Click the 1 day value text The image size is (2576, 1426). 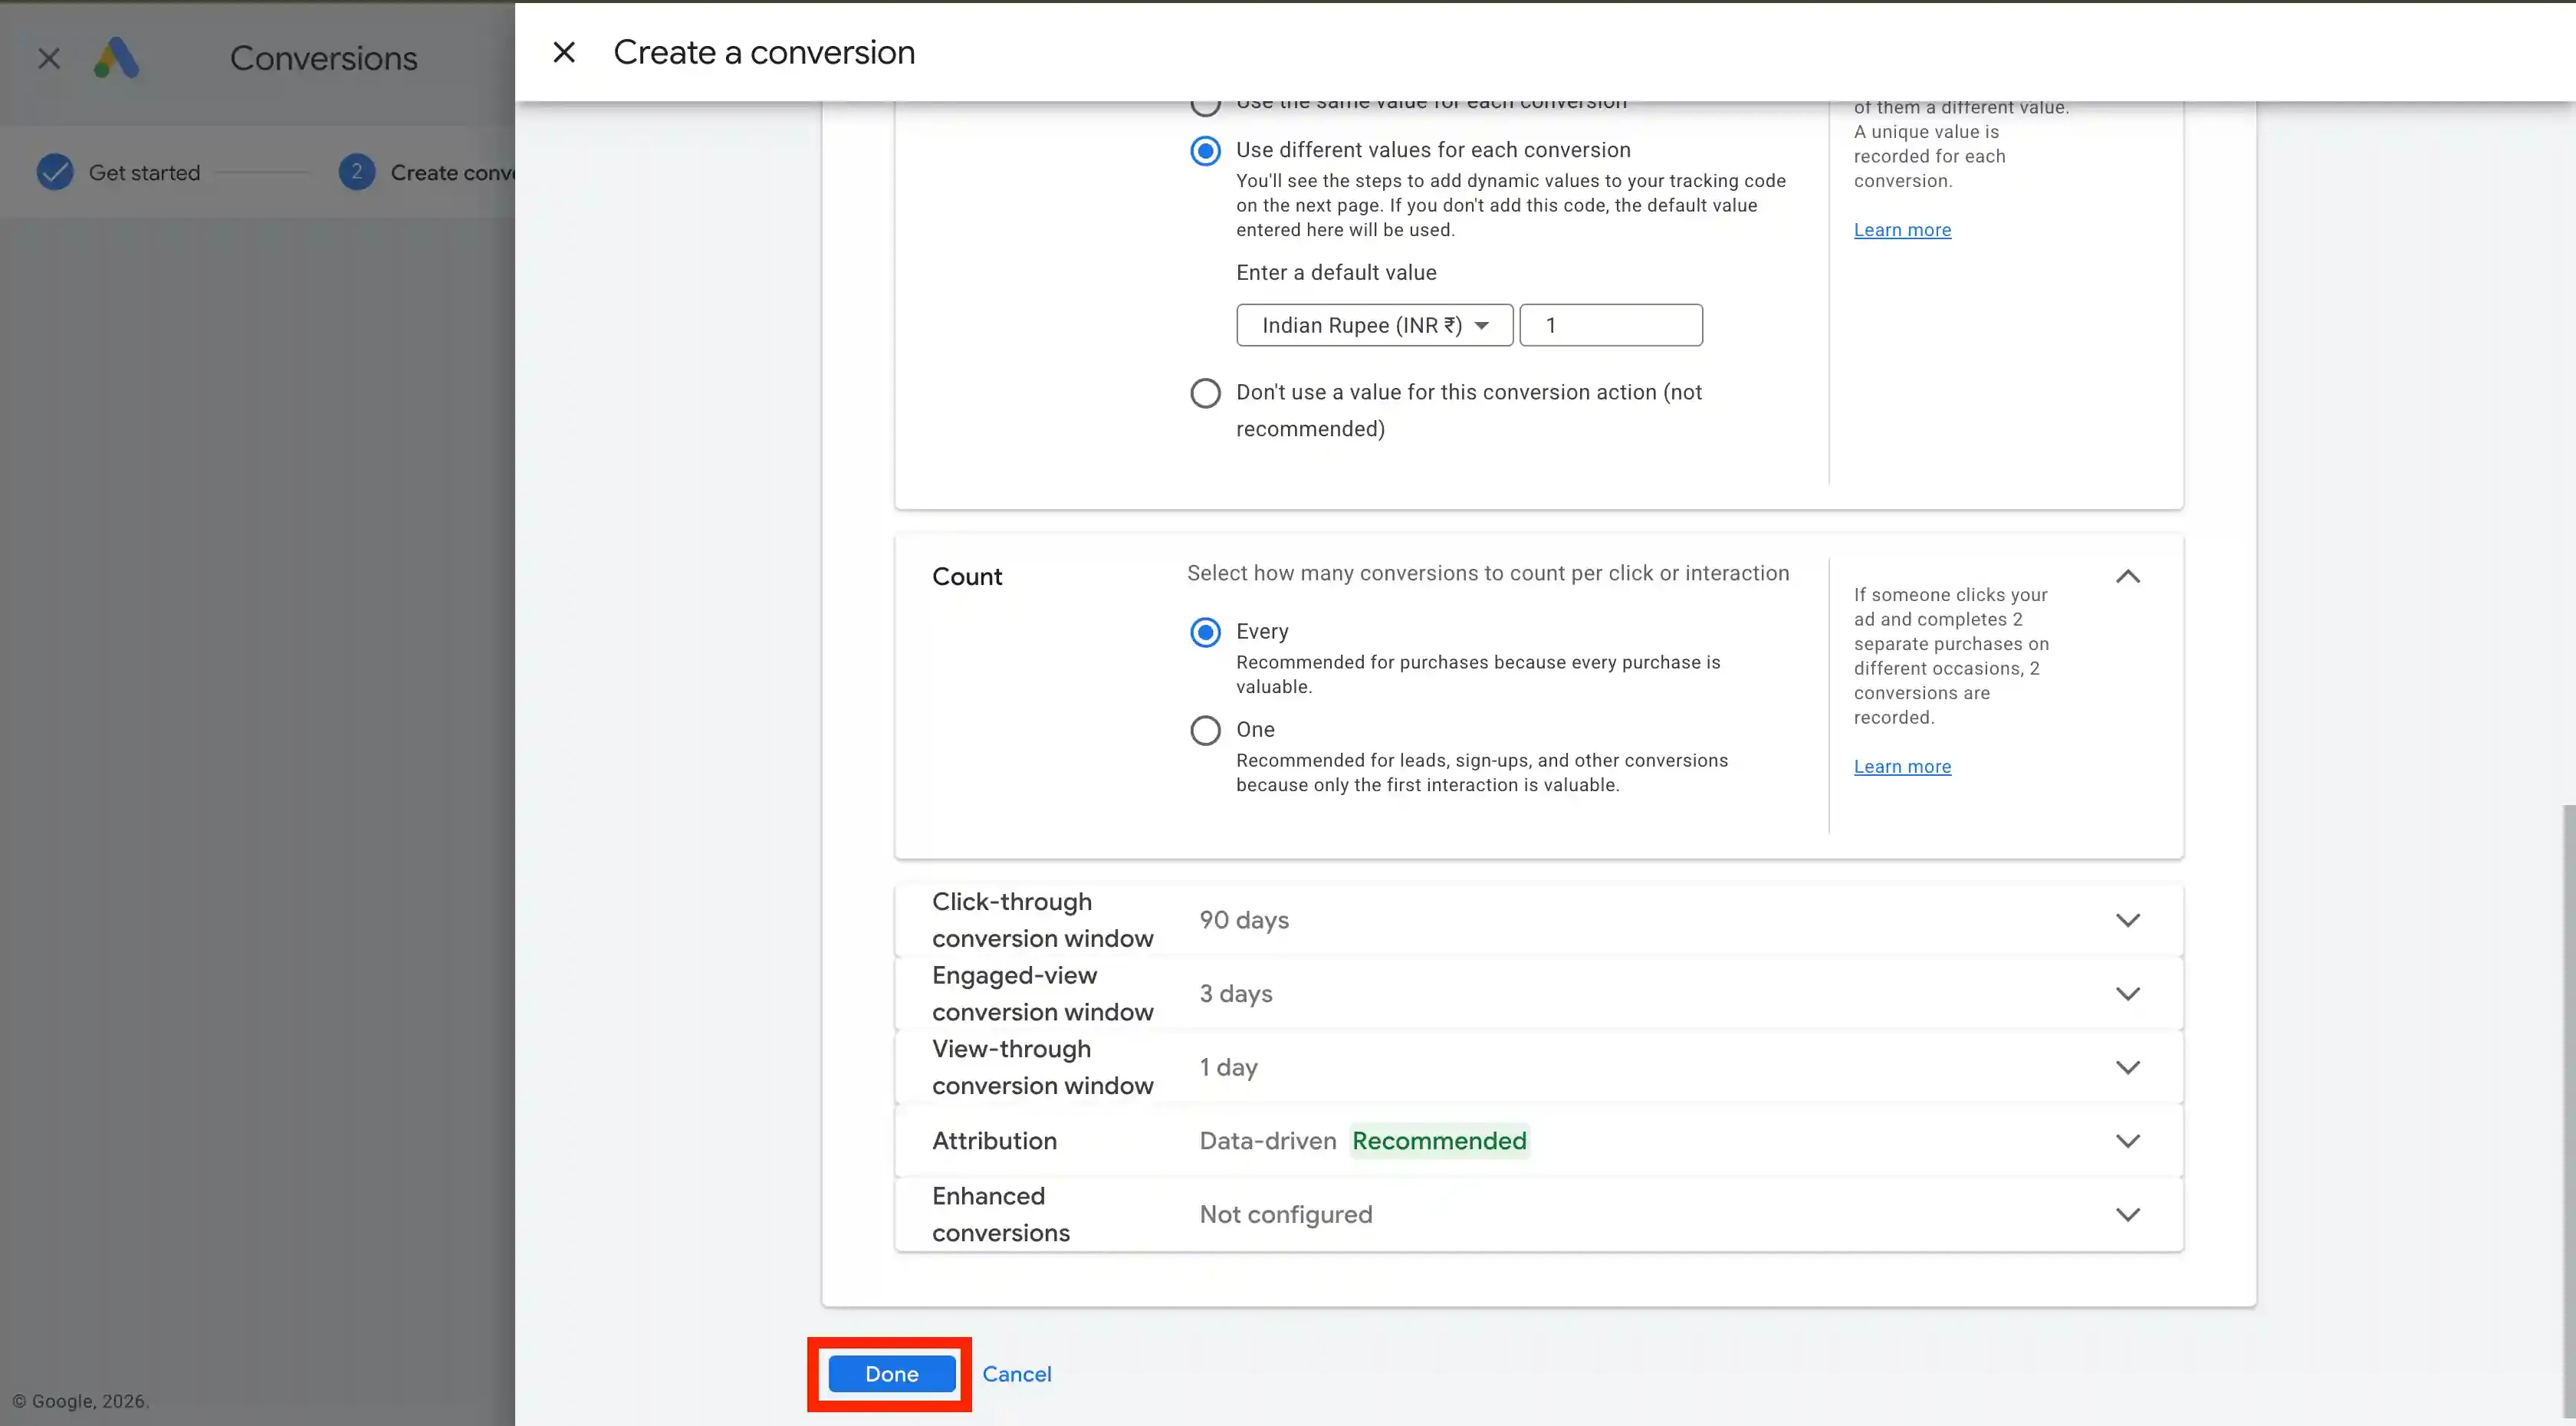pos(1228,1067)
